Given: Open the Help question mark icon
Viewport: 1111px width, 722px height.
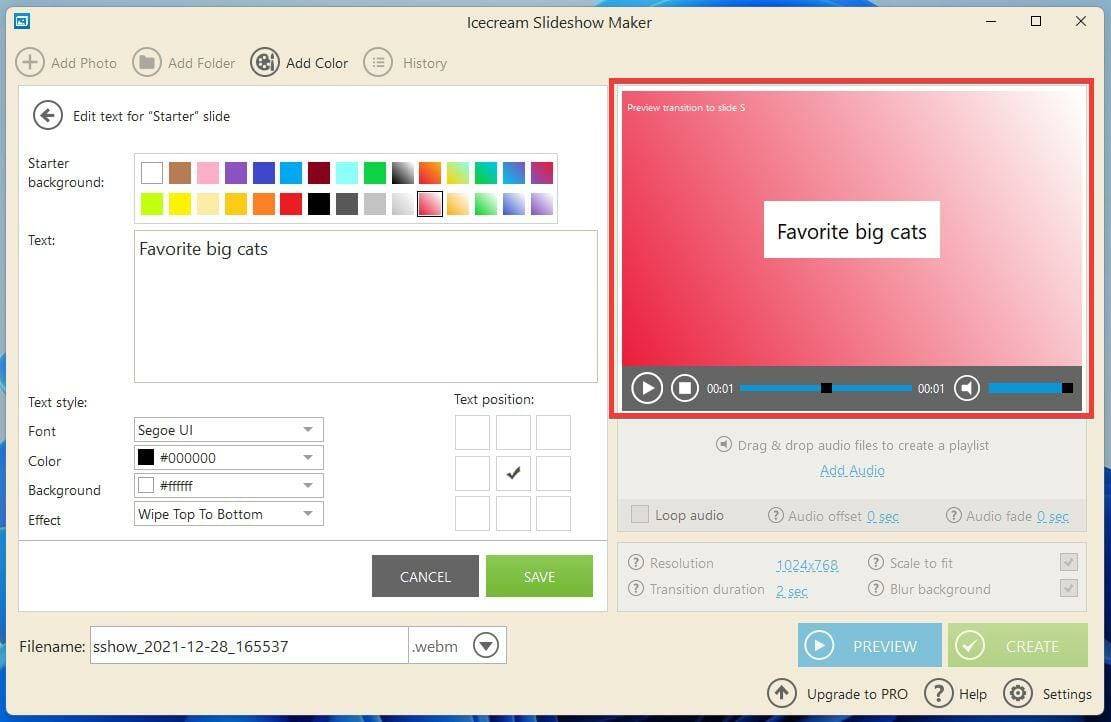Looking at the screenshot, I should [938, 693].
